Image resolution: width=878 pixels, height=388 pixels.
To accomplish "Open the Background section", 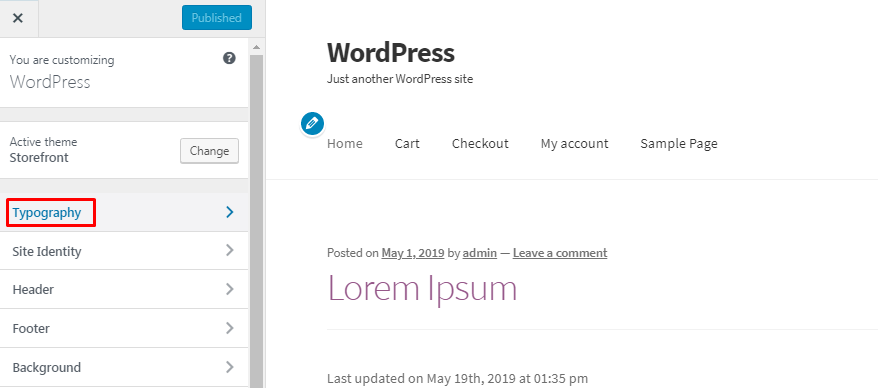I will pos(124,367).
